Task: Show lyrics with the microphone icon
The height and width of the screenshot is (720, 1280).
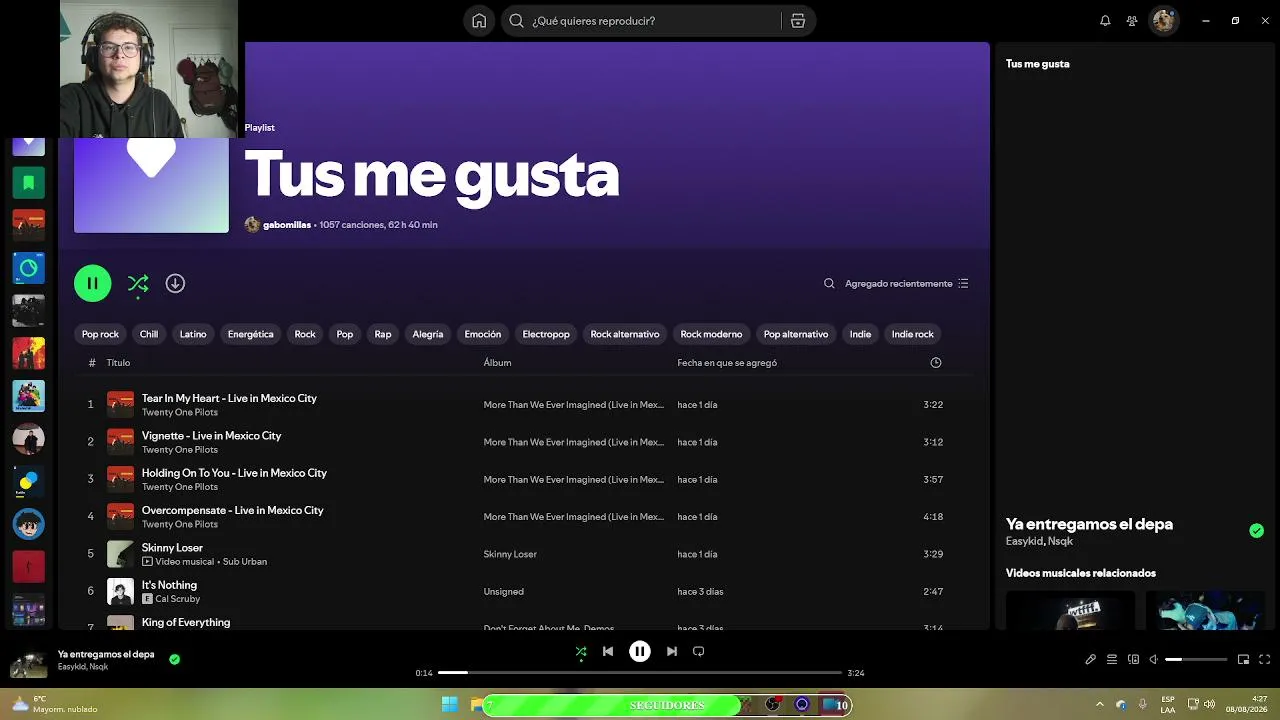Action: click(1091, 660)
